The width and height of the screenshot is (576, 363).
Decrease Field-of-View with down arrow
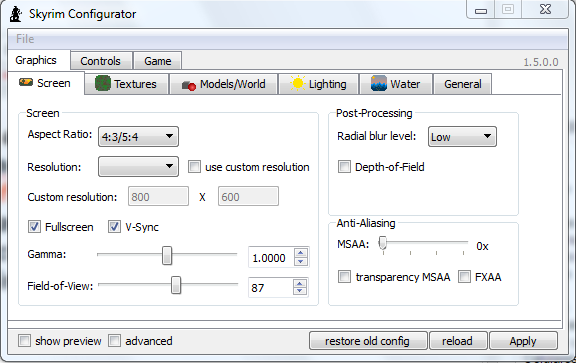coord(300,291)
